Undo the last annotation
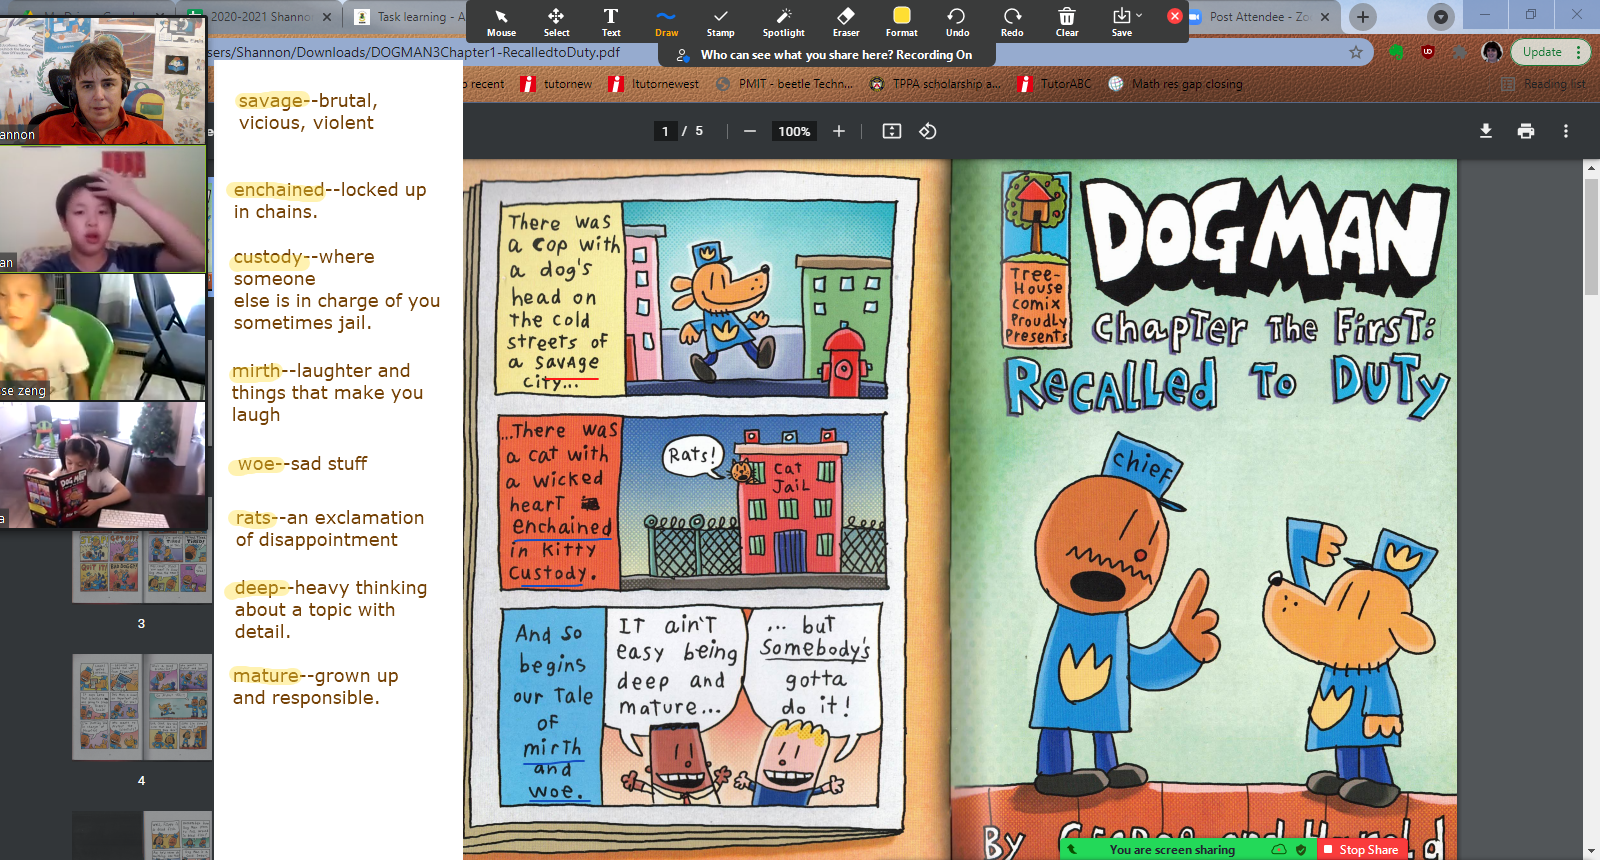This screenshot has height=860, width=1600. [957, 21]
